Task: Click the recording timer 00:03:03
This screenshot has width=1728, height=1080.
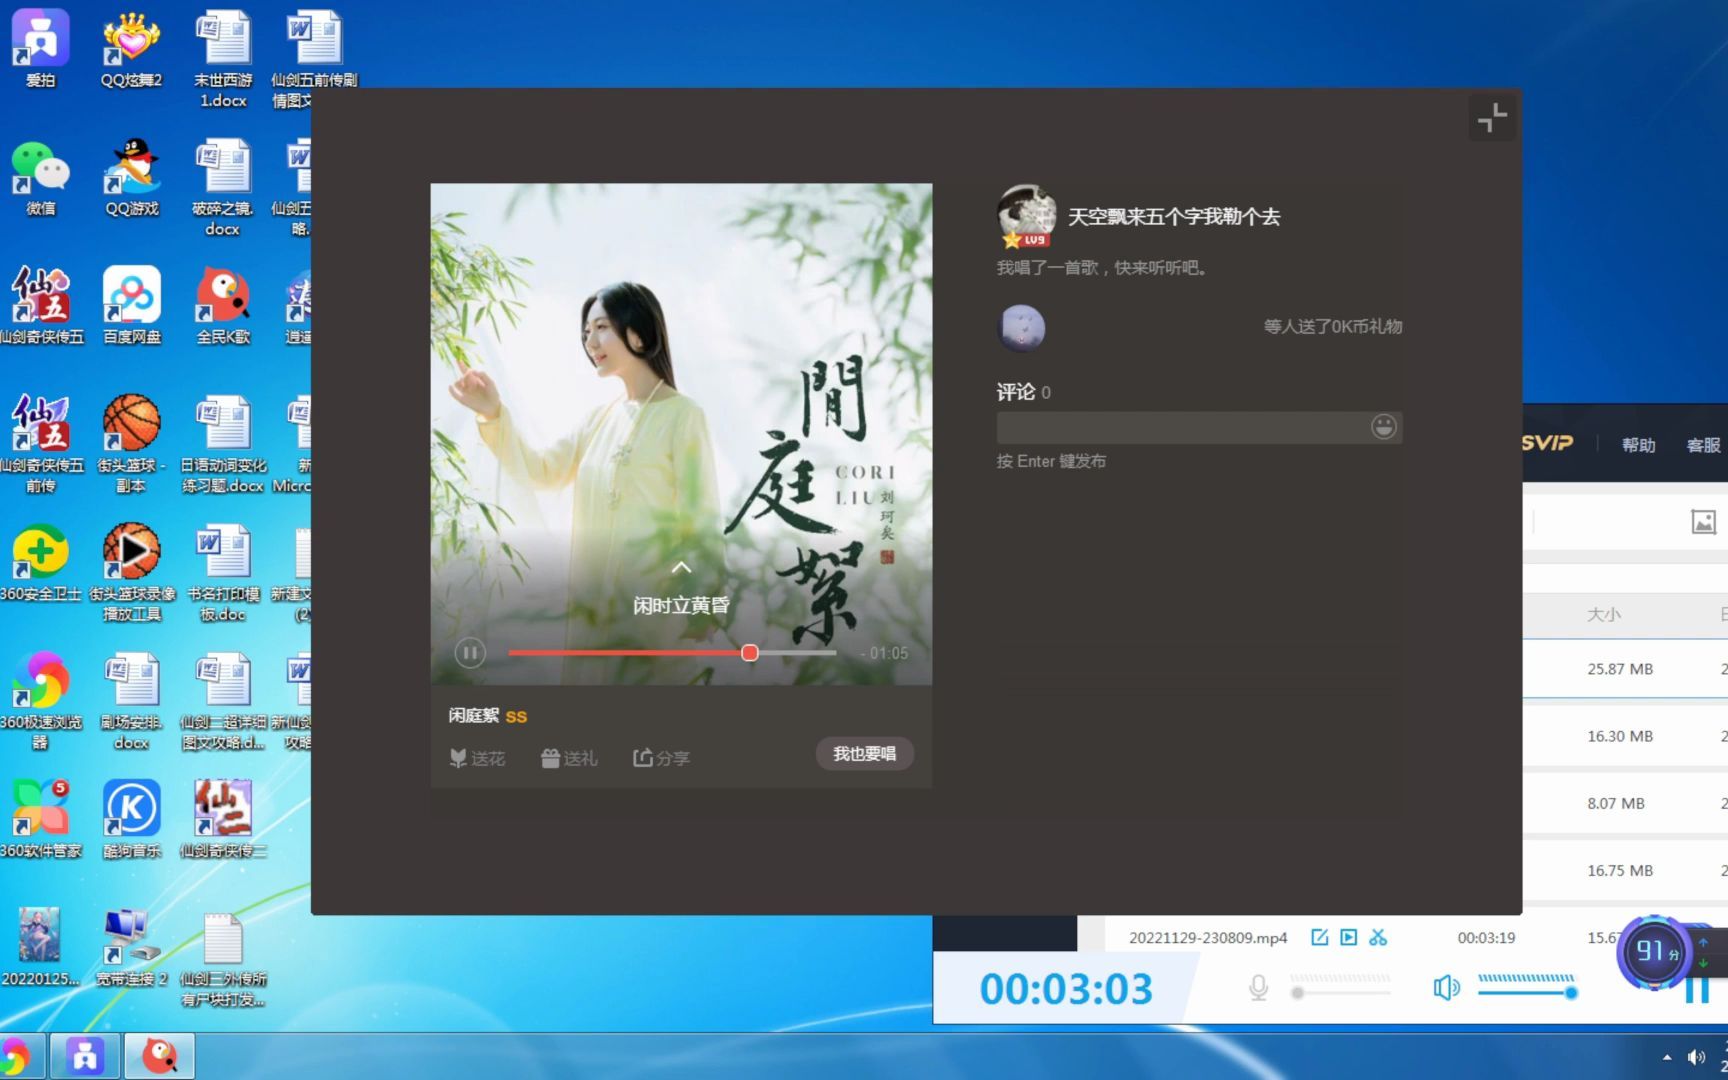Action: [1066, 989]
